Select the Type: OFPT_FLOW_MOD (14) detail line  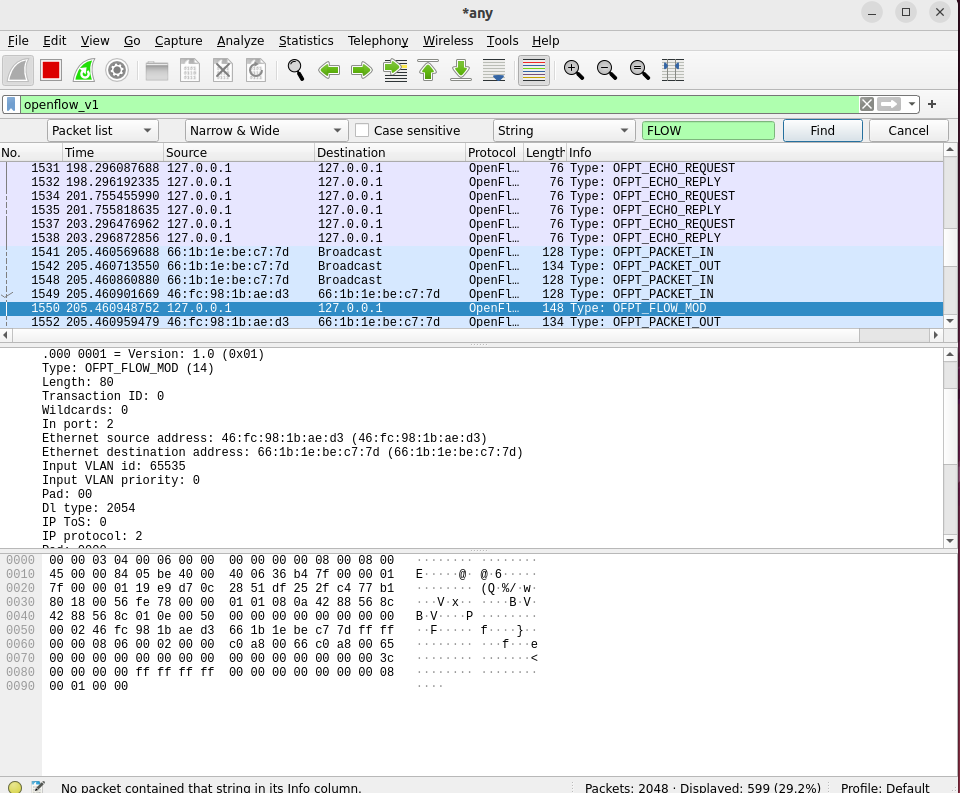tap(127, 368)
